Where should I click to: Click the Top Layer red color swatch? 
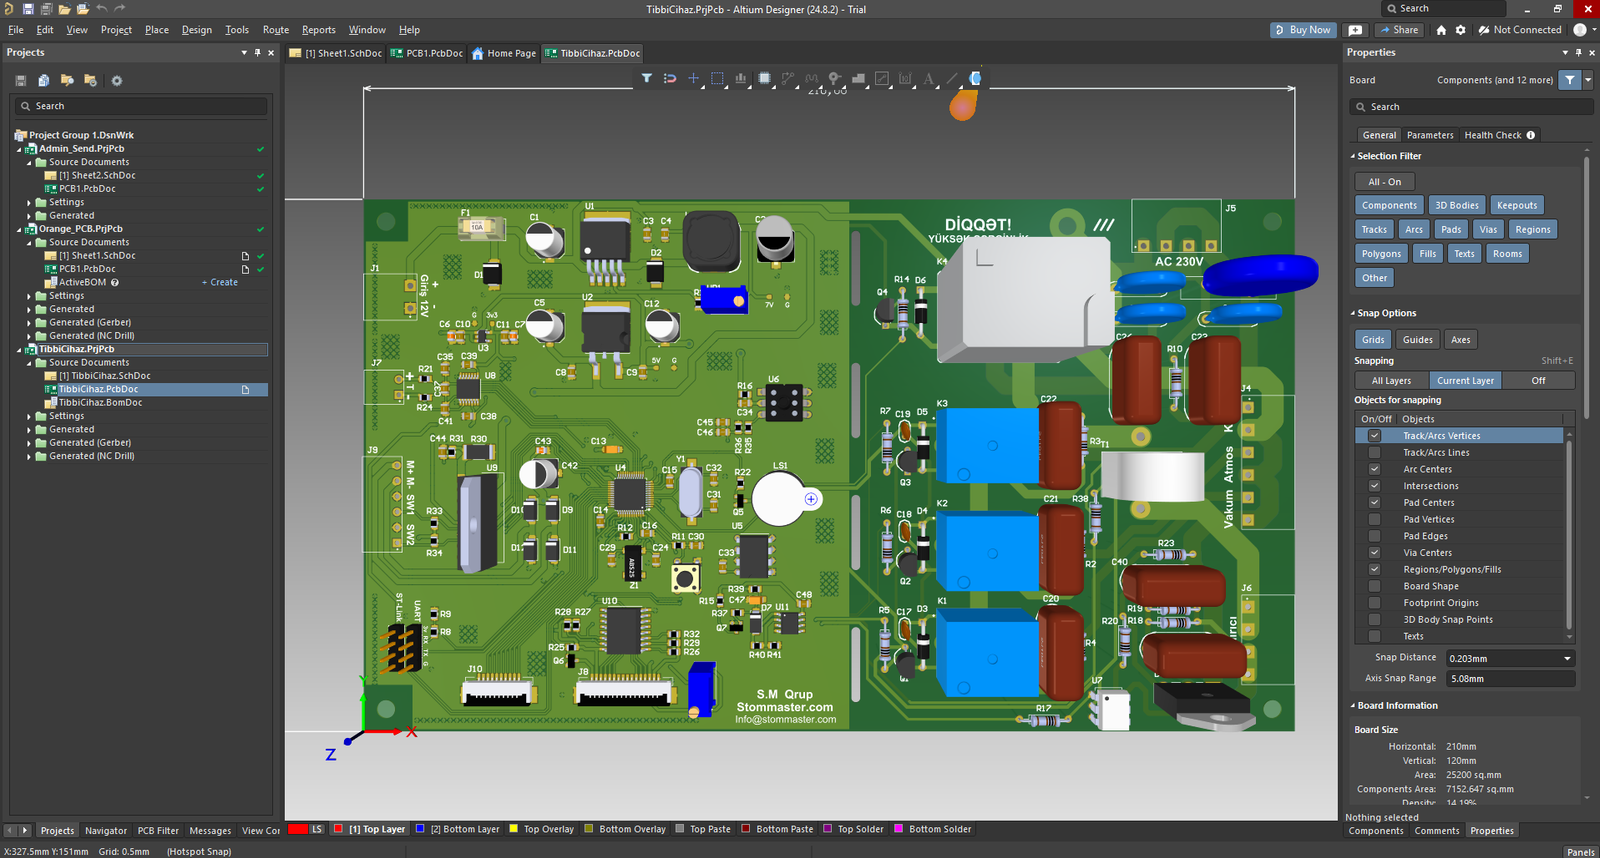pyautogui.click(x=338, y=829)
